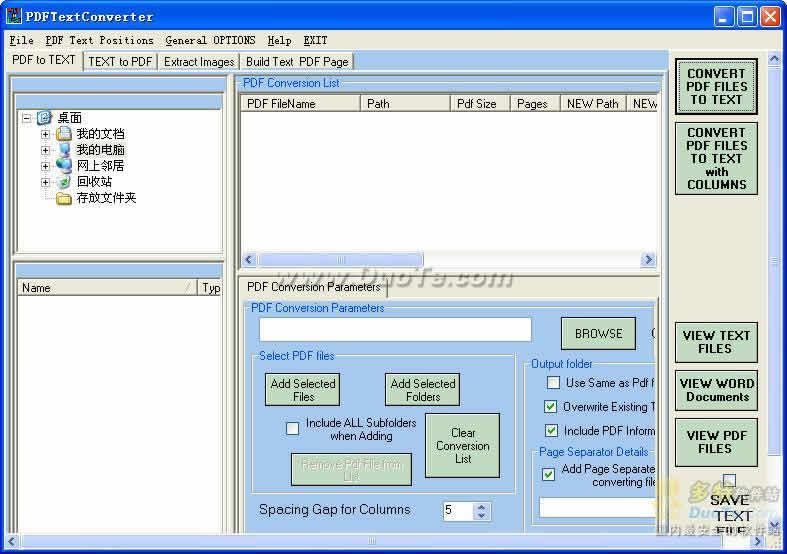Click the BROWSE button
The image size is (787, 554).
coord(598,334)
